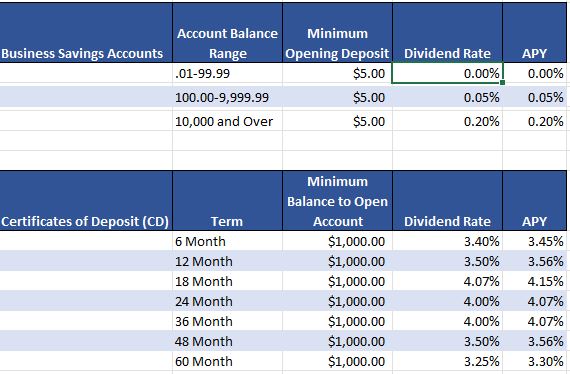Click the Account Balance Range header cell
This screenshot has height=374, width=570.
(x=228, y=33)
